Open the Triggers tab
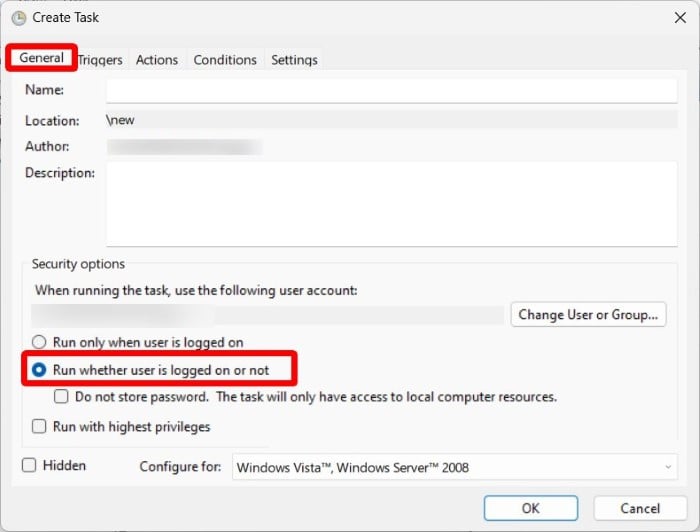The width and height of the screenshot is (700, 532). tap(100, 60)
